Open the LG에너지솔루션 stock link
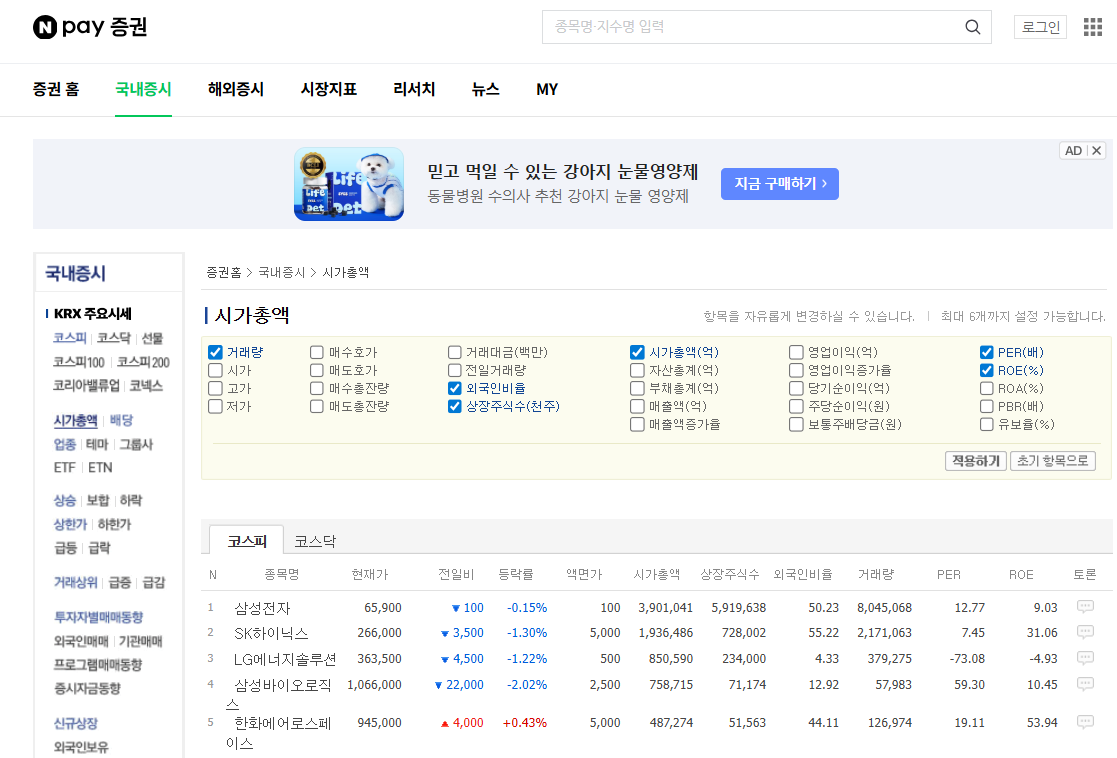 pyautogui.click(x=285, y=659)
